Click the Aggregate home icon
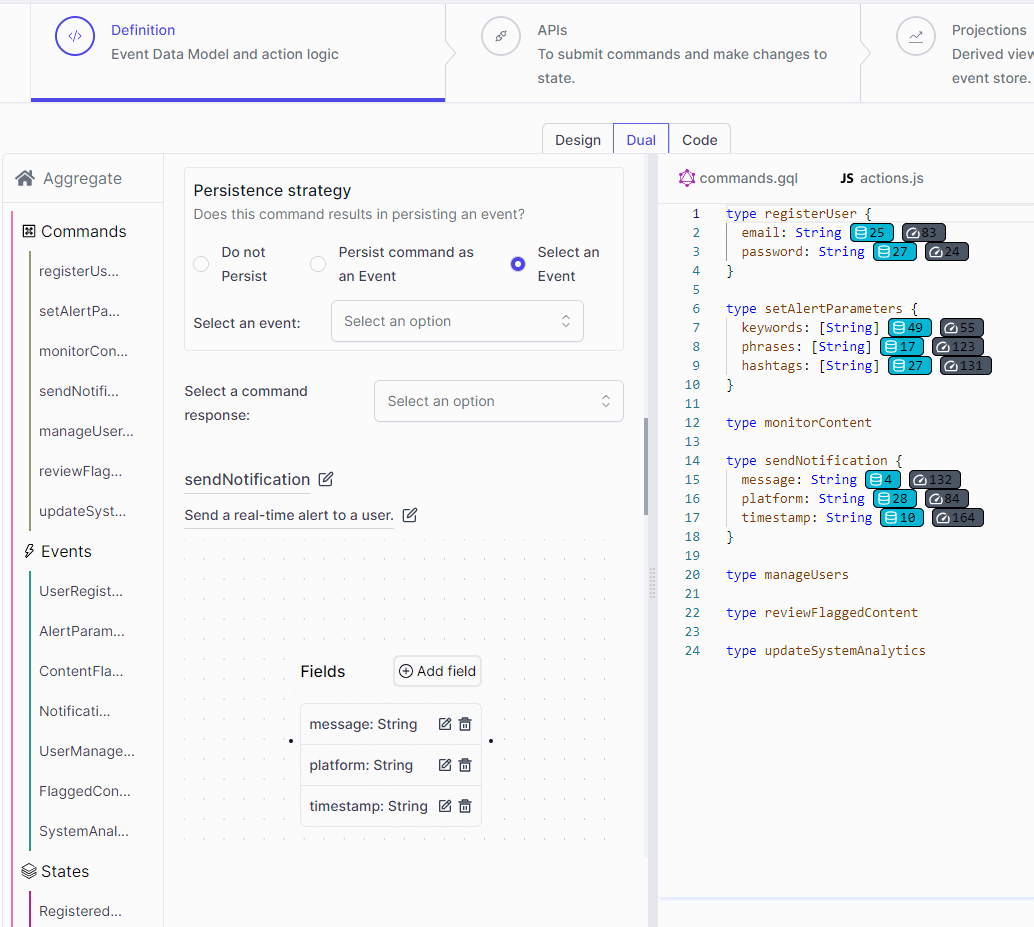 pos(25,179)
